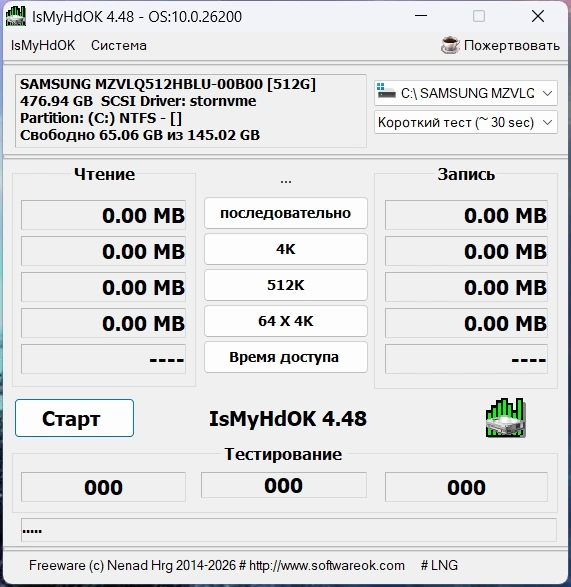Click the 64 X 4K write 0.00 MB value

[466, 323]
